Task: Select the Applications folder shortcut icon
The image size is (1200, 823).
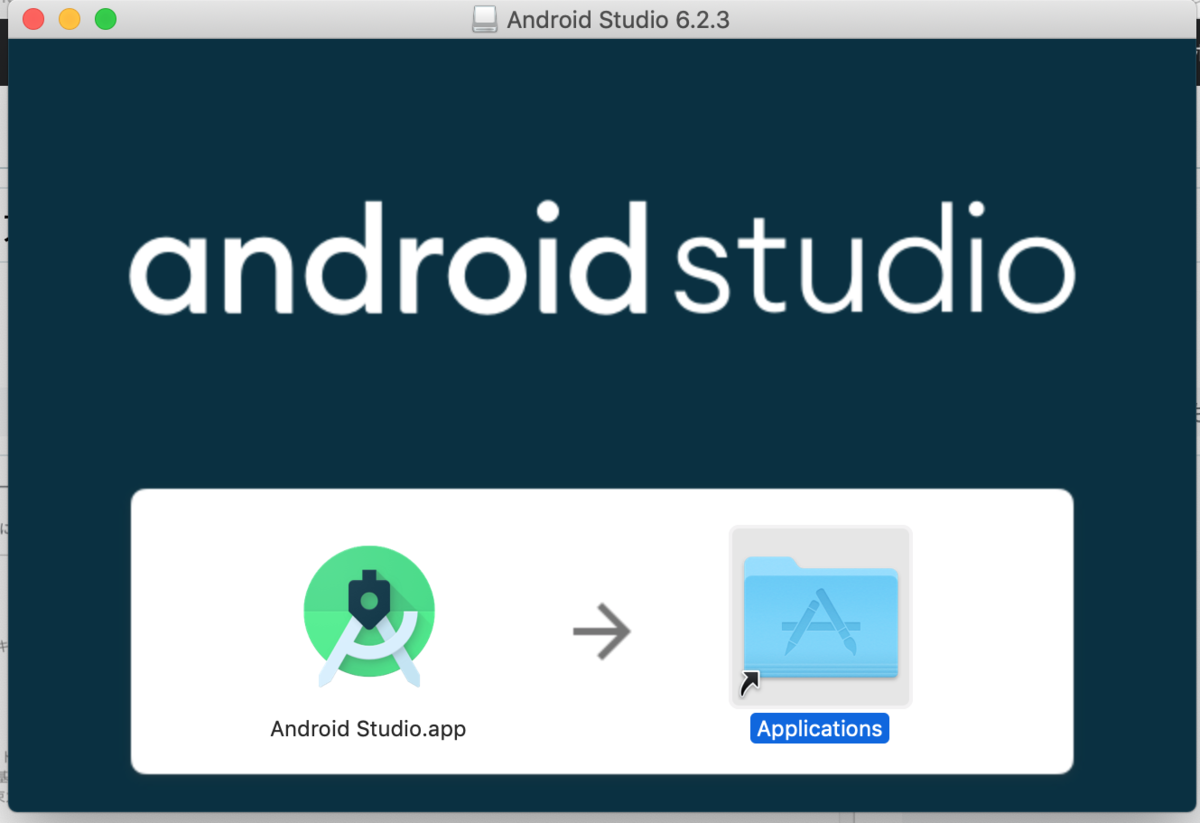Action: [x=820, y=617]
